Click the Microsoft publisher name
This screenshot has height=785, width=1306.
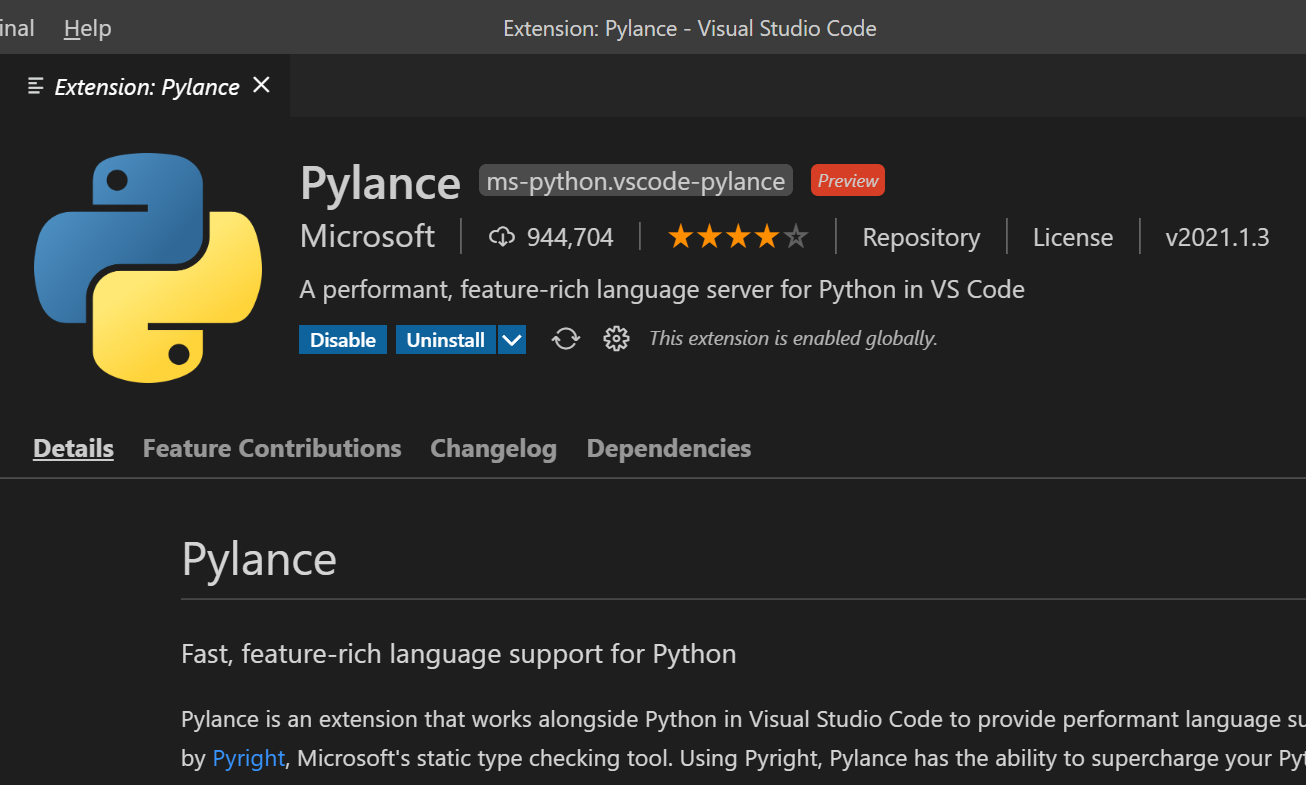[367, 237]
